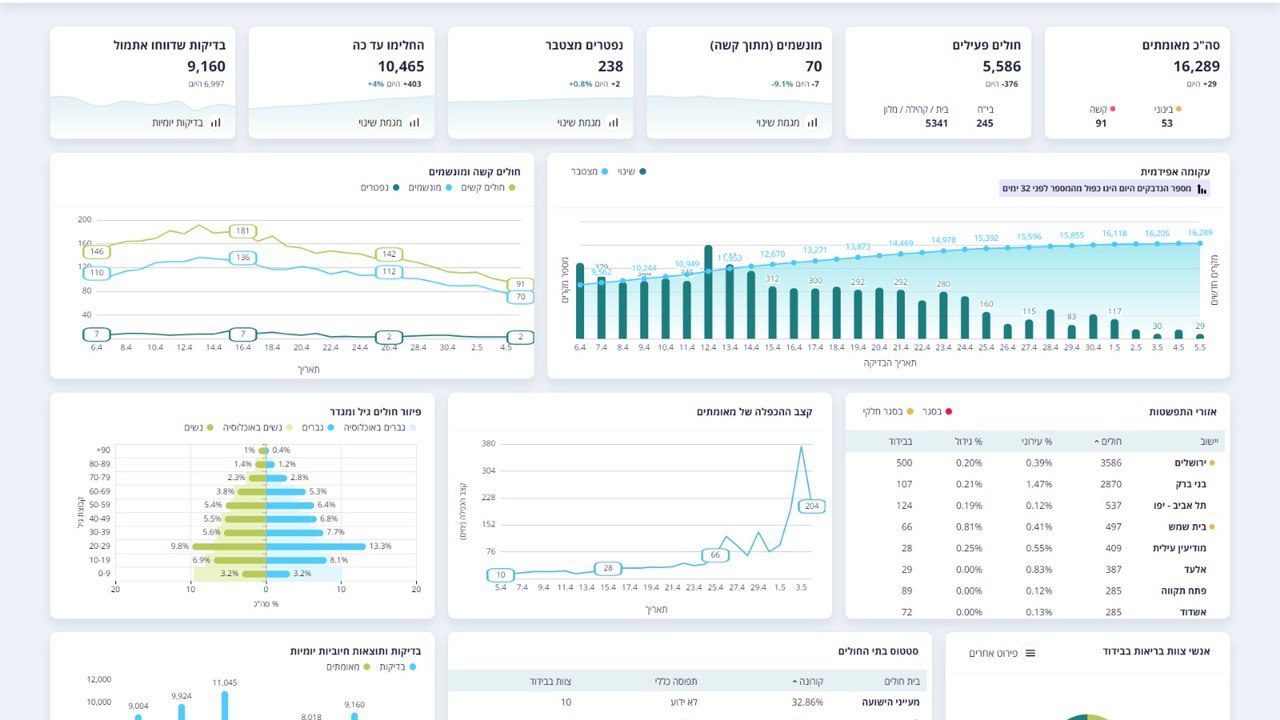This screenshot has height=720, width=1280.
Task: Select the מעייני הישועה hospital row
Action: pyautogui.click(x=688, y=703)
